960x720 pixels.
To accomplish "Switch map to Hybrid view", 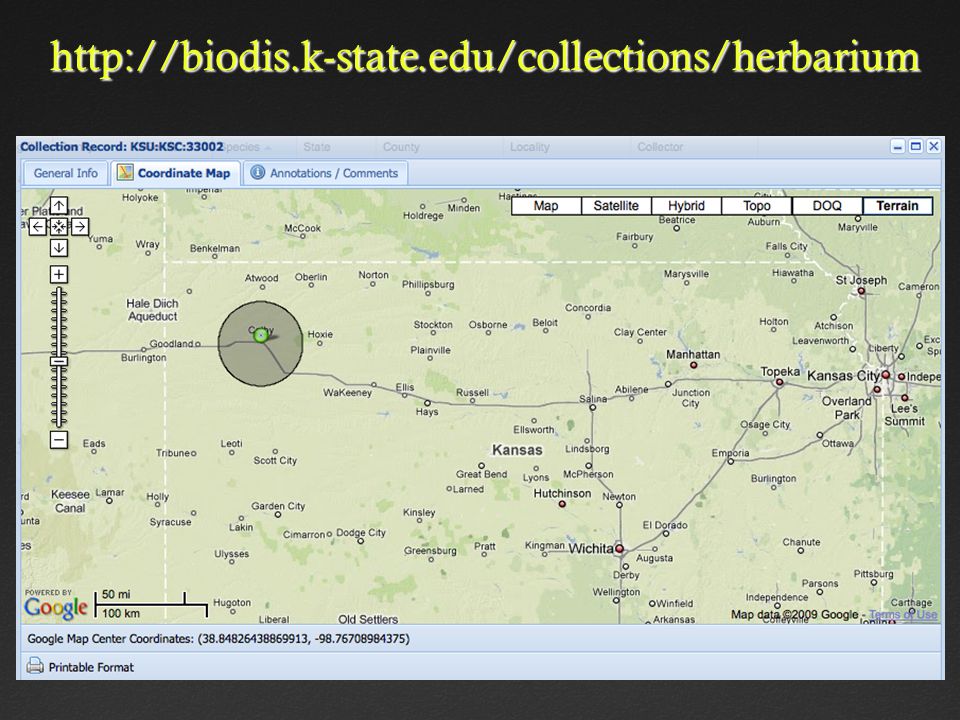I will pyautogui.click(x=686, y=206).
